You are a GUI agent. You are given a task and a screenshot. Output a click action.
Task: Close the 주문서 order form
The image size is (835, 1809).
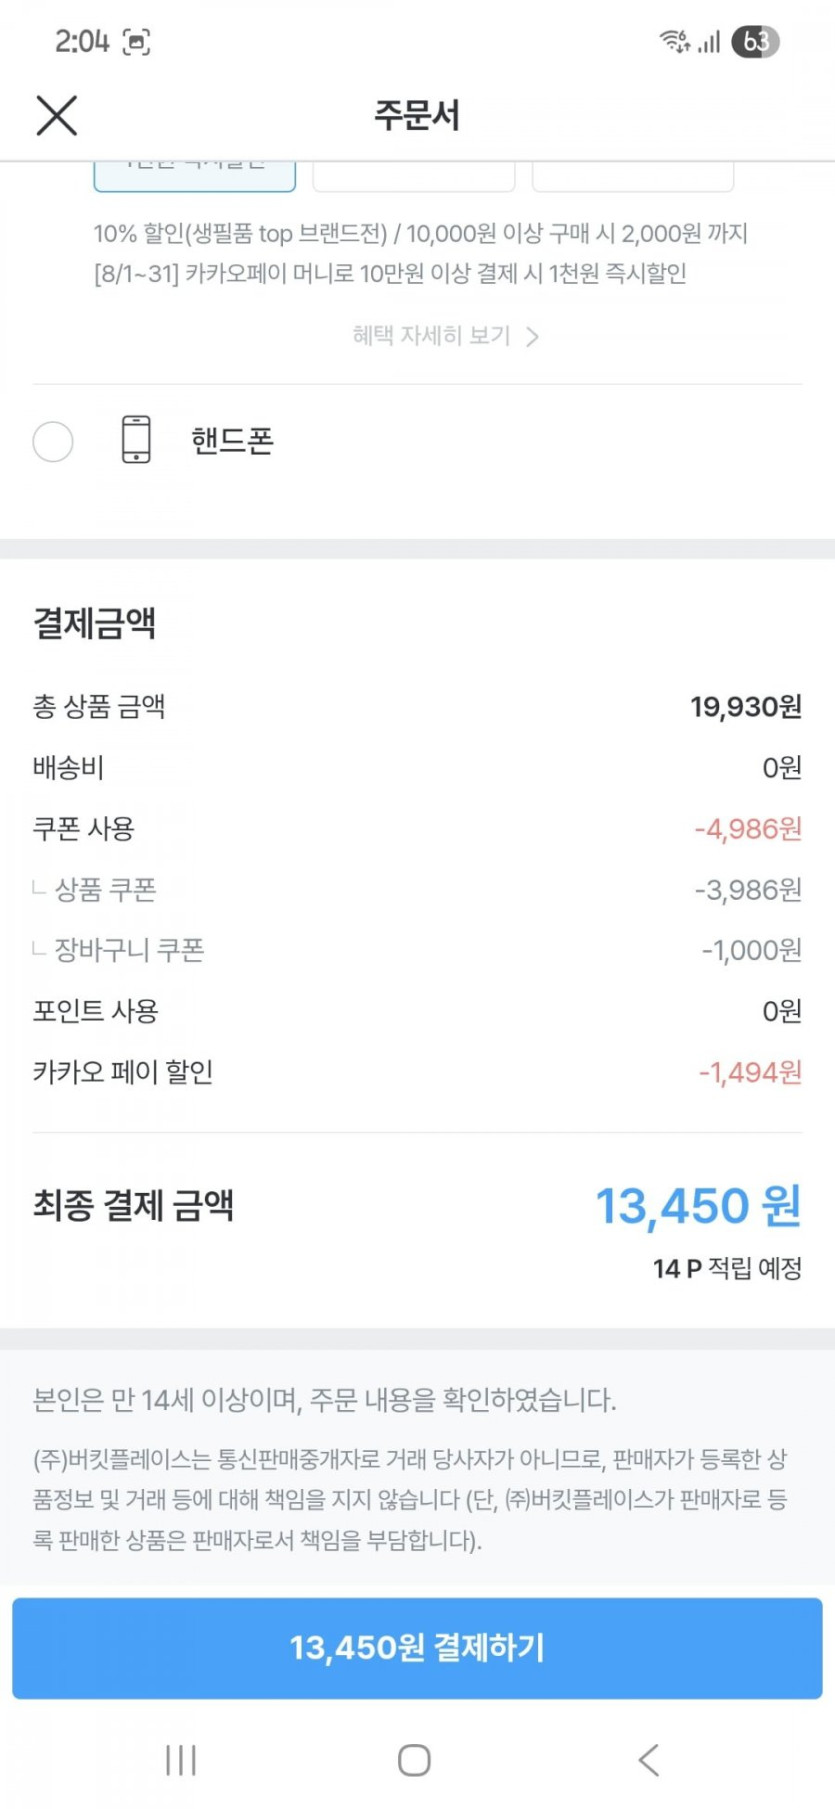click(57, 116)
